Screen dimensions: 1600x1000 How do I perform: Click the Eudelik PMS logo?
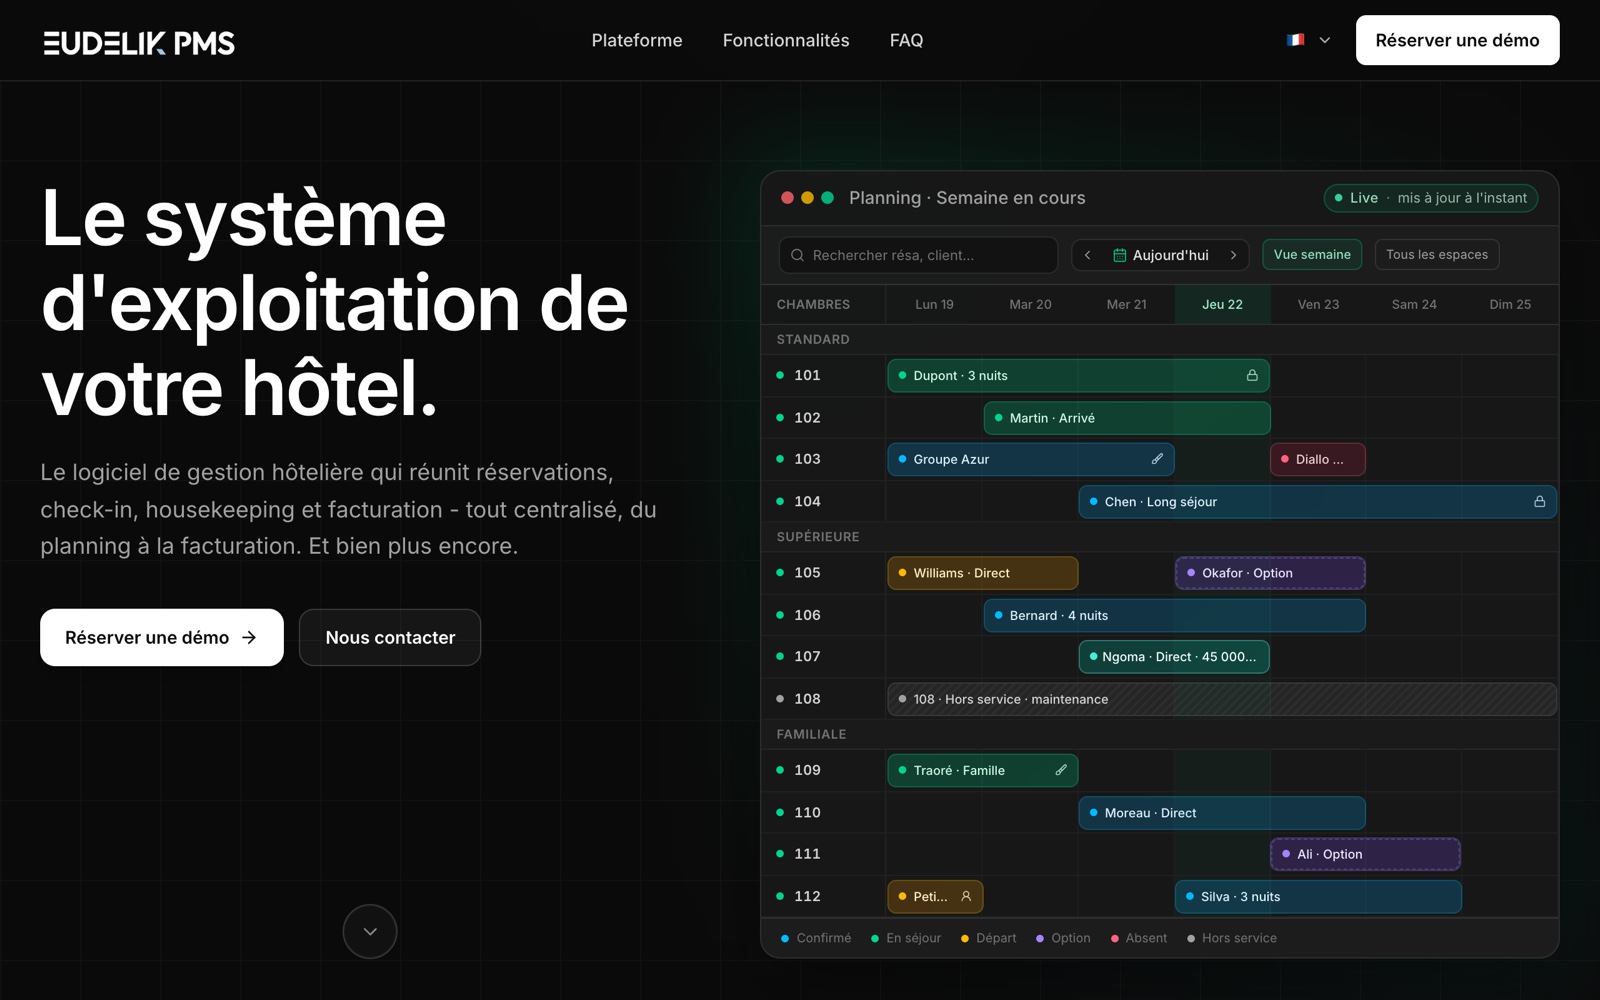pyautogui.click(x=139, y=42)
